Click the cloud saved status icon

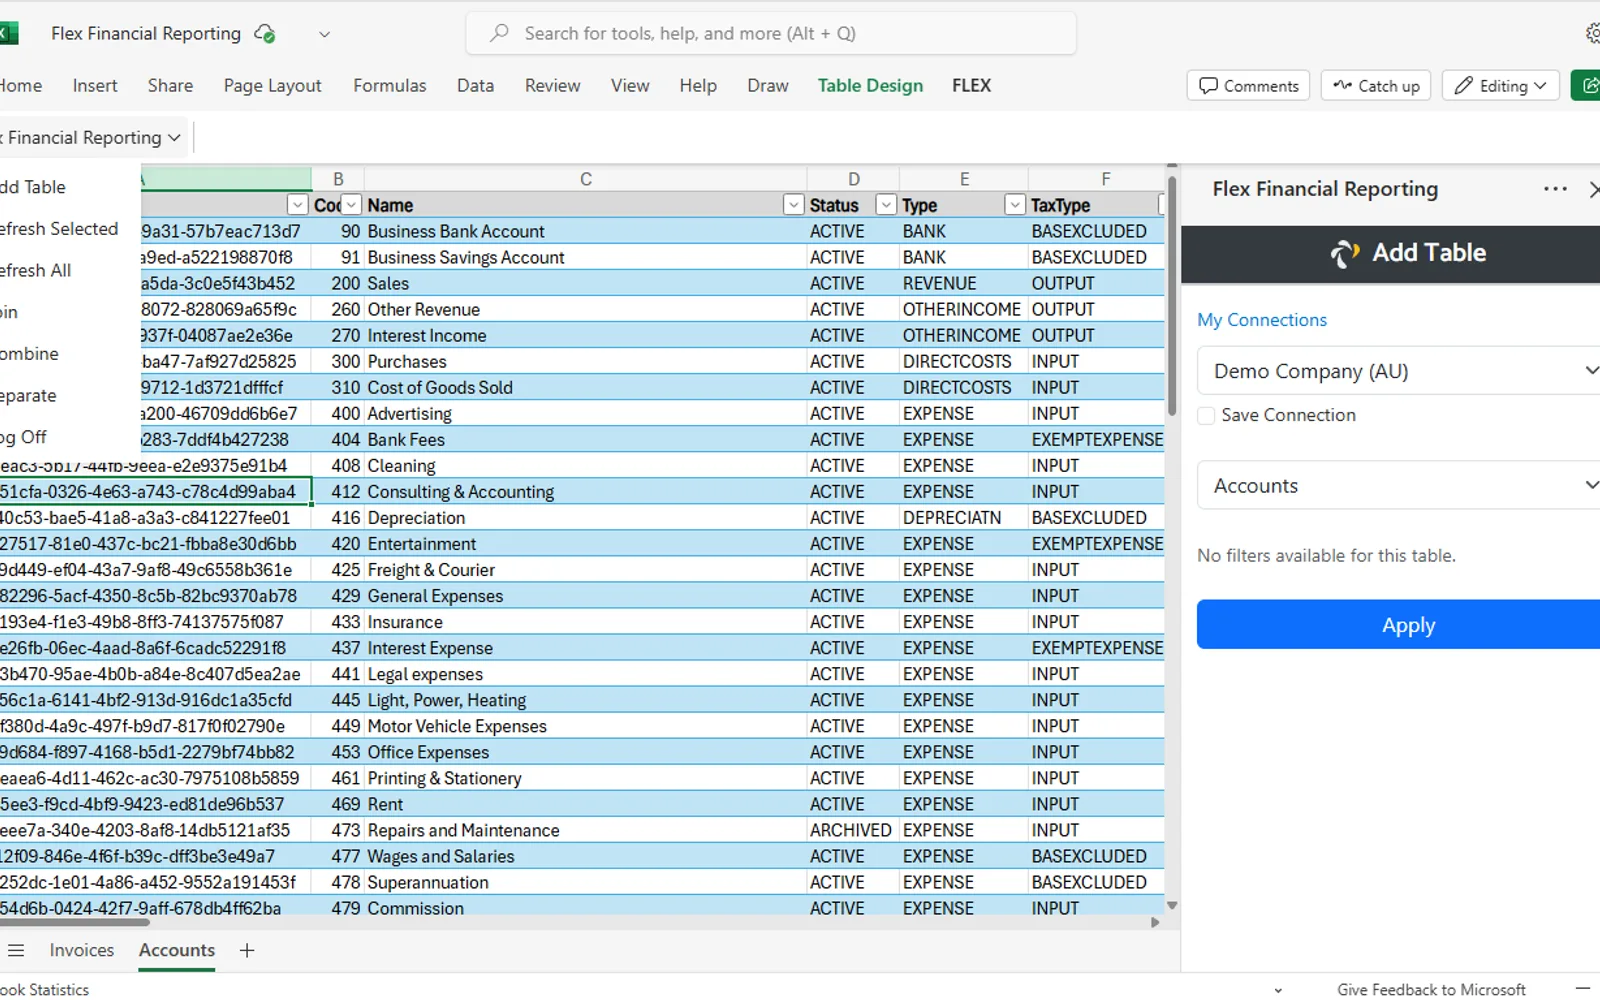[265, 34]
